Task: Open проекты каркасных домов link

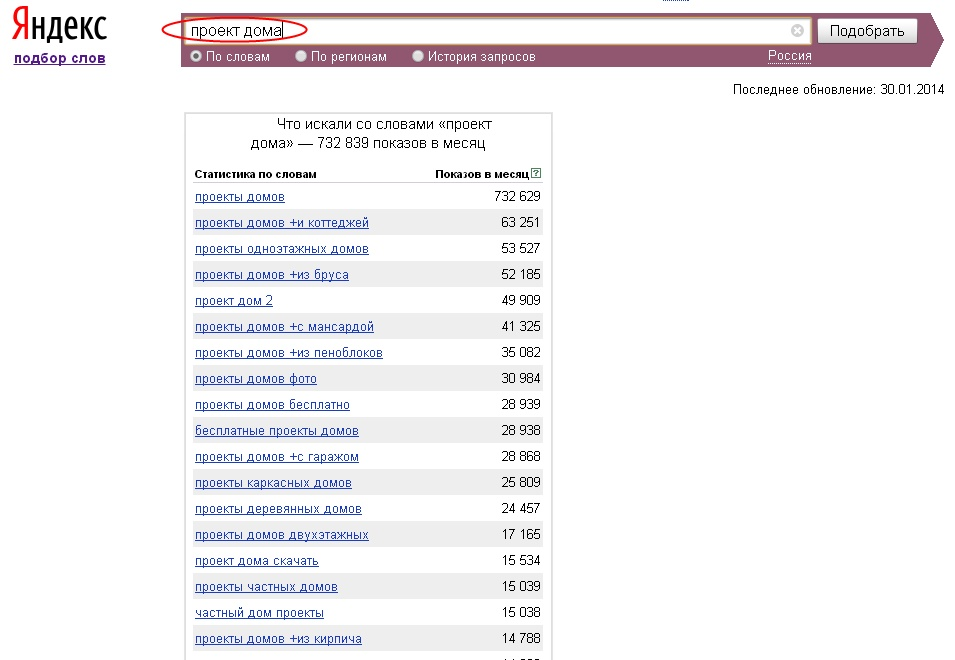Action: (273, 483)
